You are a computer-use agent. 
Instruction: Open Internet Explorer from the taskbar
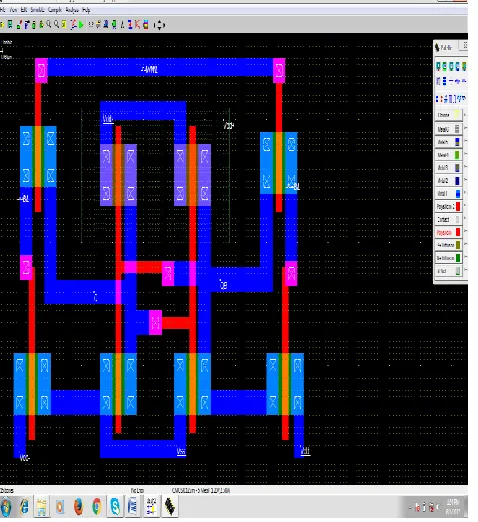[24, 507]
